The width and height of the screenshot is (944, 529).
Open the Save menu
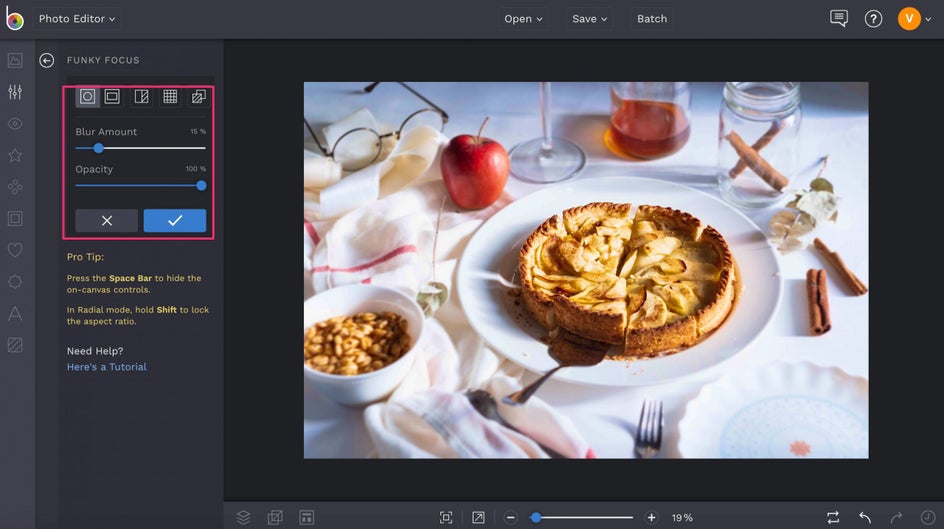pos(589,19)
